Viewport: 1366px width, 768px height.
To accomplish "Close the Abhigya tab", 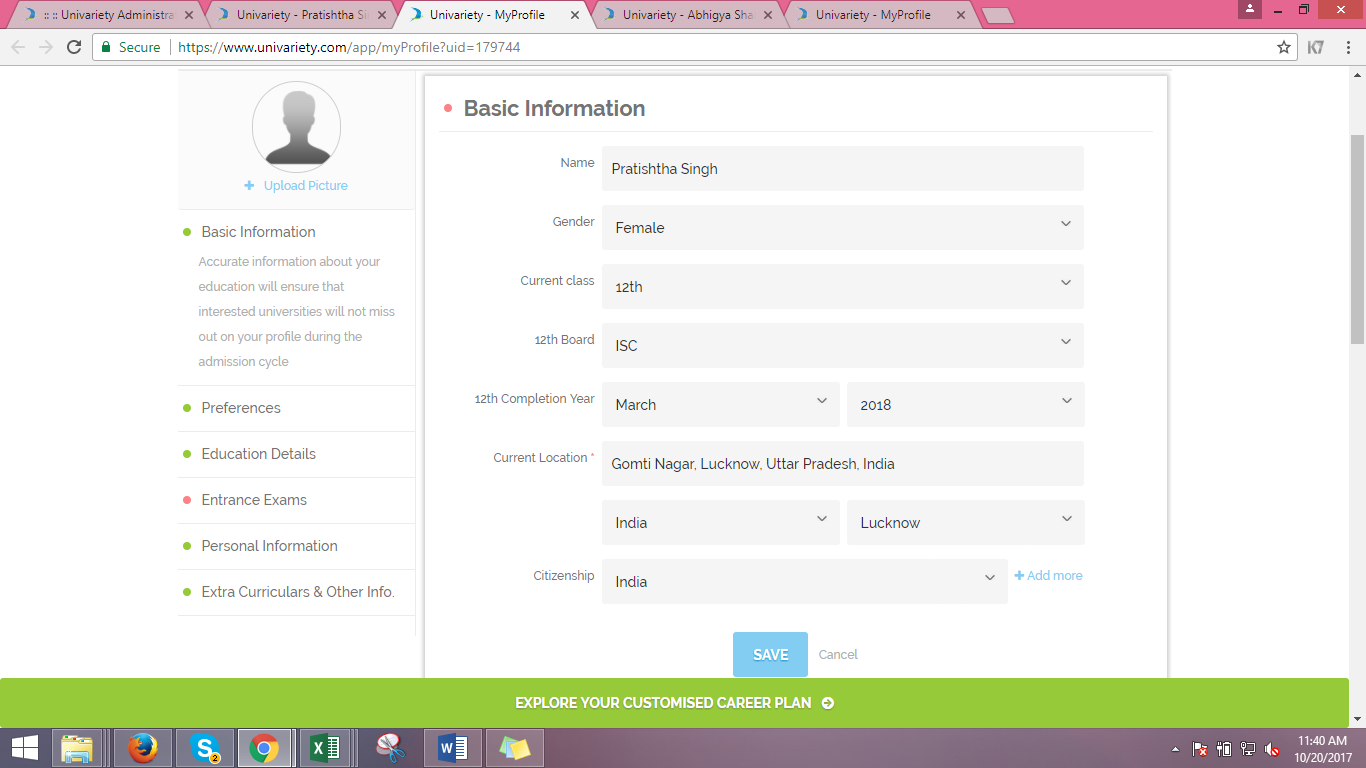I will click(768, 15).
